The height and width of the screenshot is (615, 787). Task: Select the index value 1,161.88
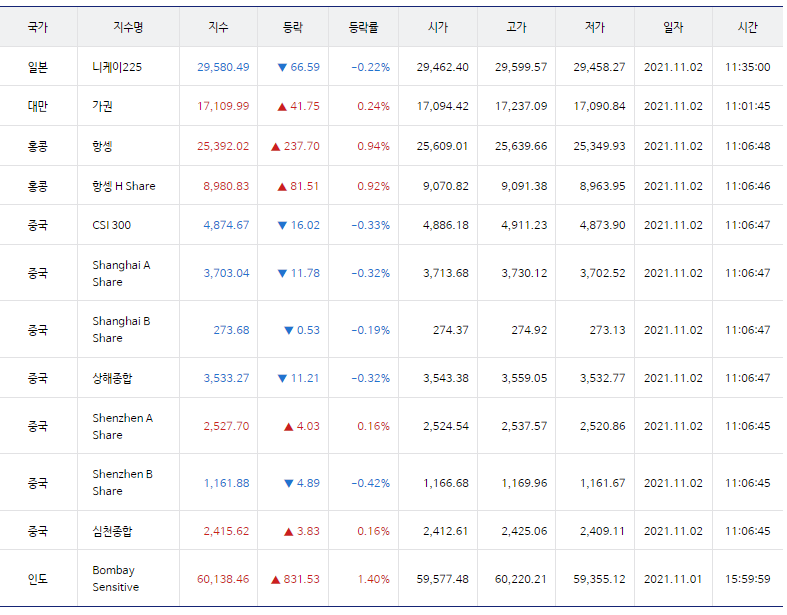[226, 483]
